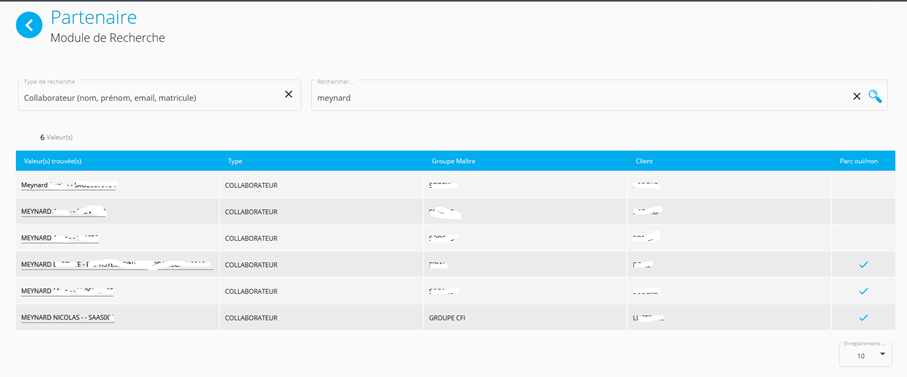This screenshot has height=377, width=907.
Task: Sort by Parc oui/non column header
Action: (x=858, y=161)
